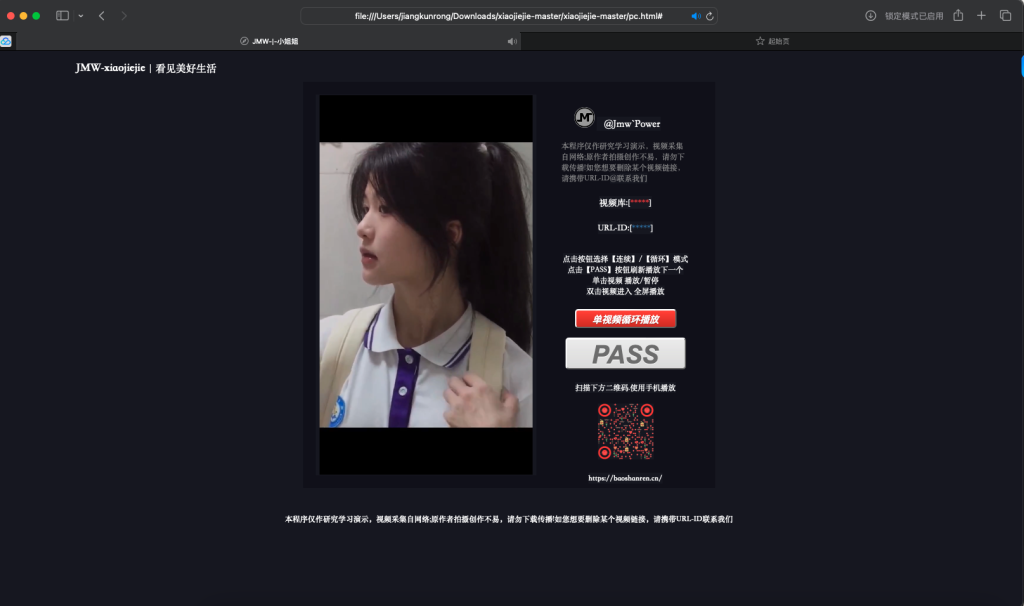Open the downloads icon in toolbar
Image resolution: width=1024 pixels, height=606 pixels.
pos(871,16)
